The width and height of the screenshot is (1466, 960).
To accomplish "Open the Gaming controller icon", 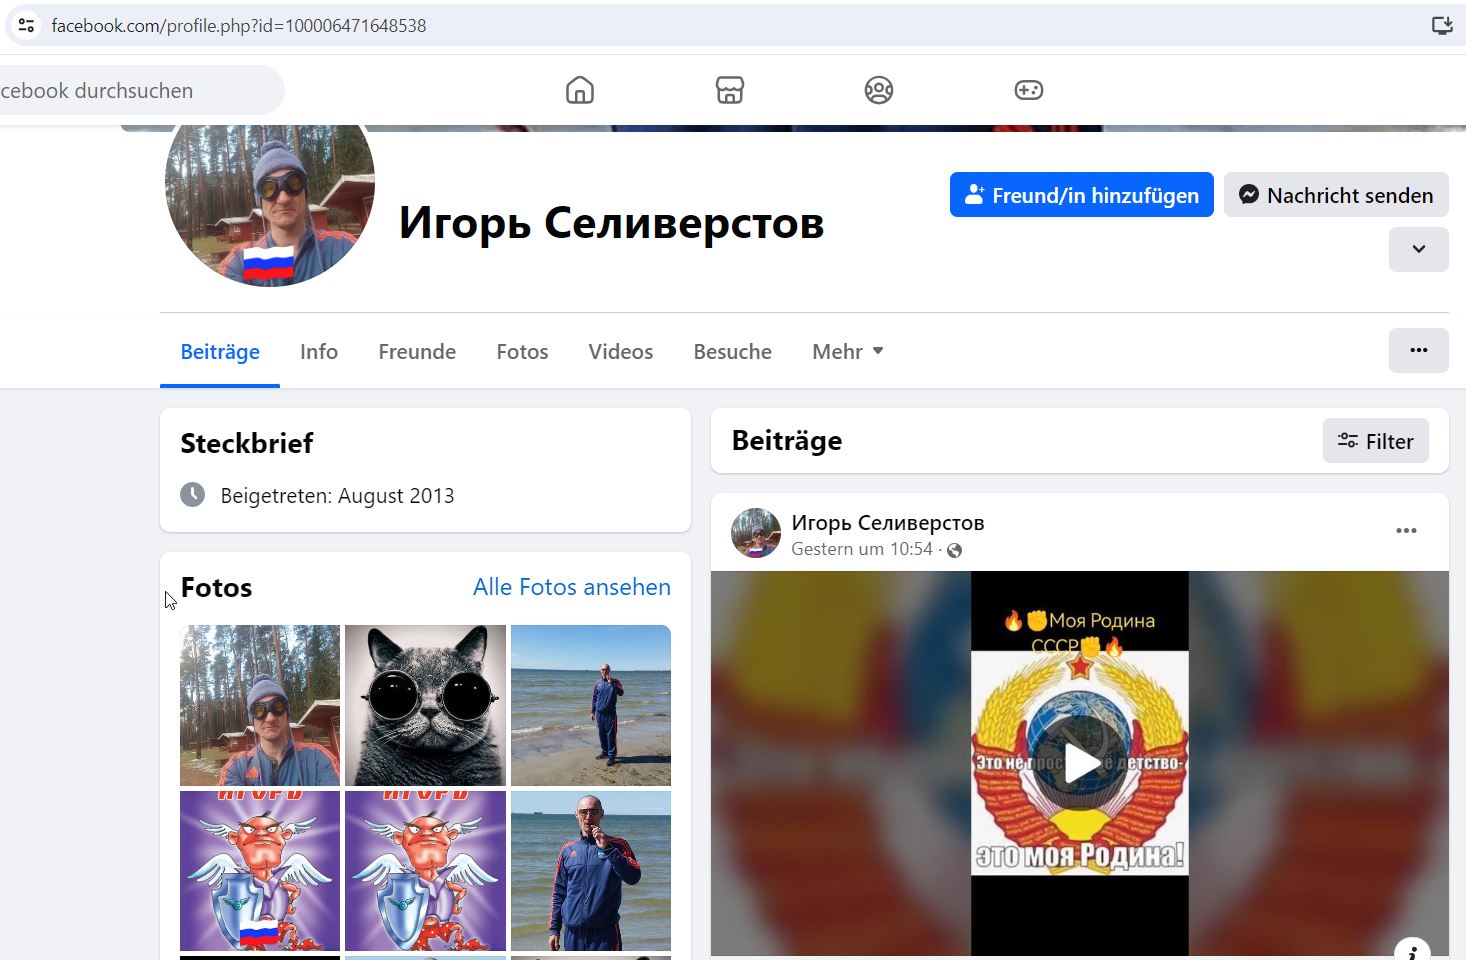I will (x=1029, y=90).
